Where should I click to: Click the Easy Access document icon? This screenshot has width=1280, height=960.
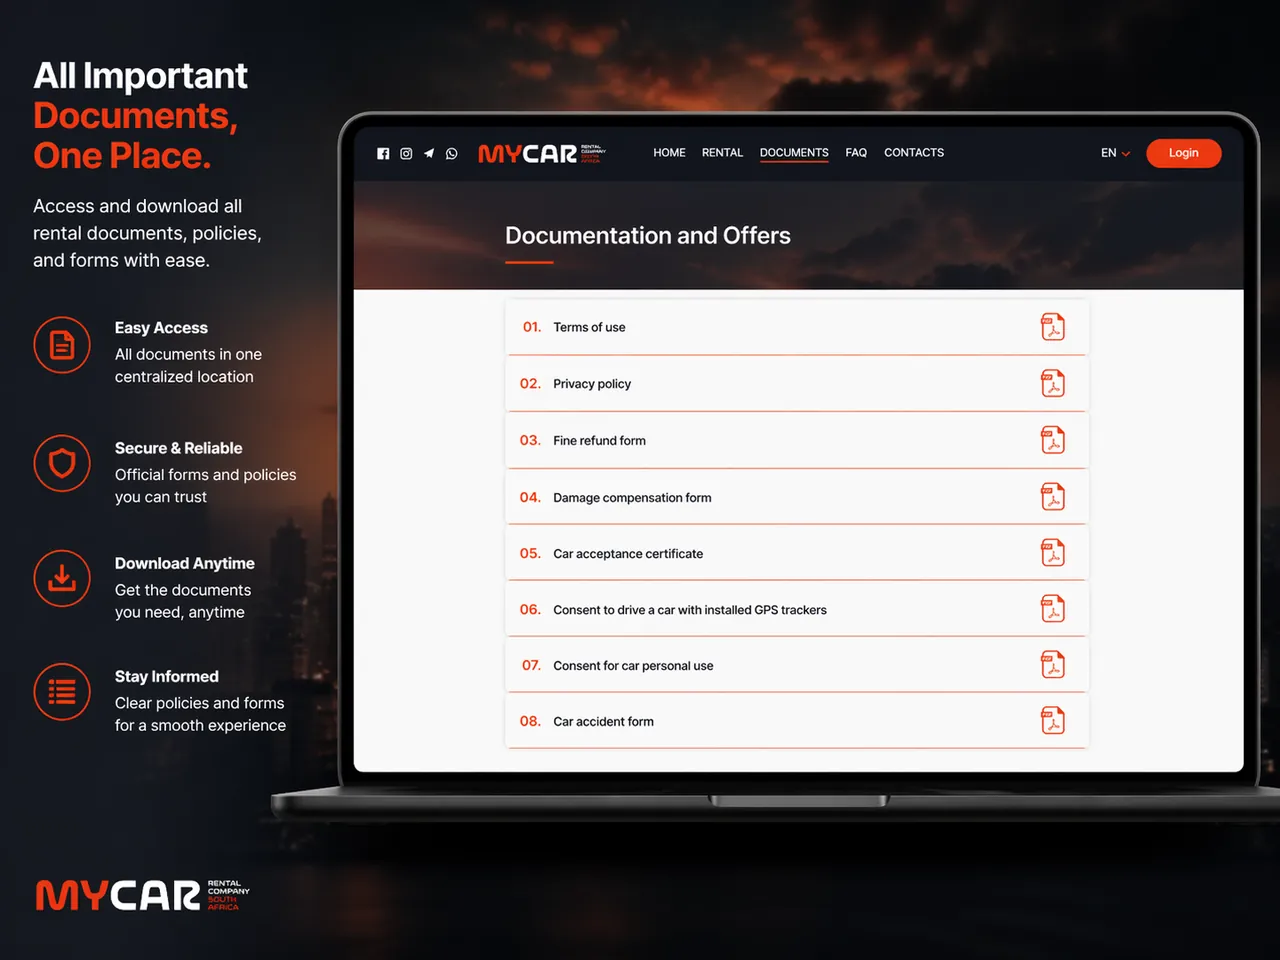tap(62, 345)
